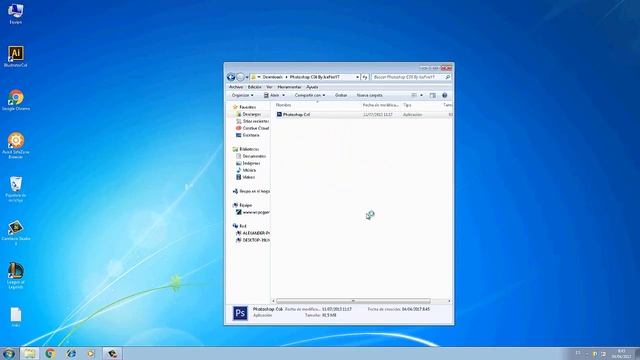Click the Explorer help icon
The image size is (640, 360).
[444, 96]
